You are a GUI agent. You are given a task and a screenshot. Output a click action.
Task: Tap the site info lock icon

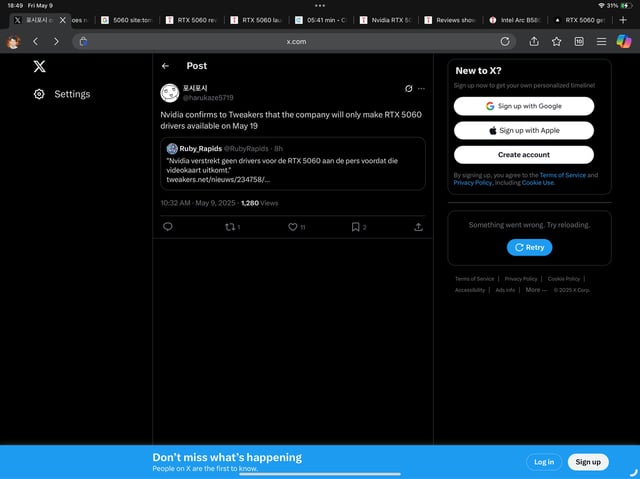point(83,42)
